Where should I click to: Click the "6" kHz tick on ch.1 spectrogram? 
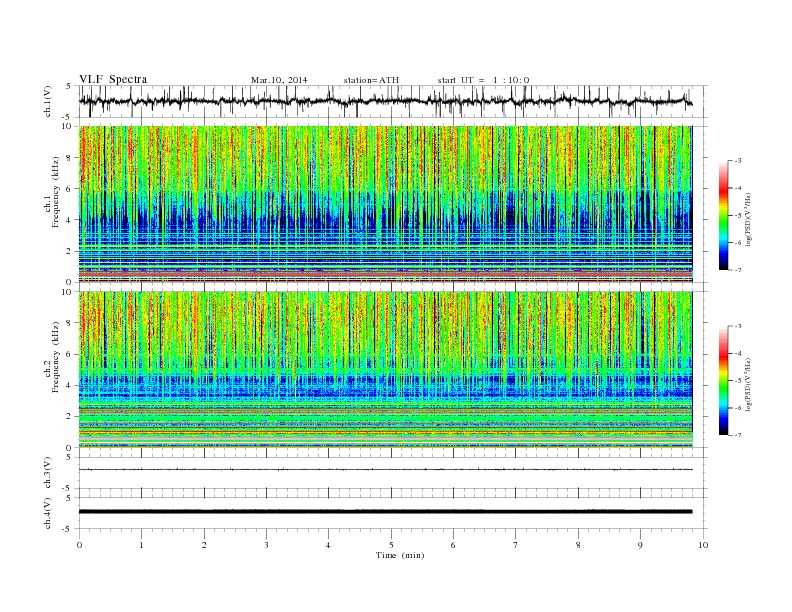(69, 189)
